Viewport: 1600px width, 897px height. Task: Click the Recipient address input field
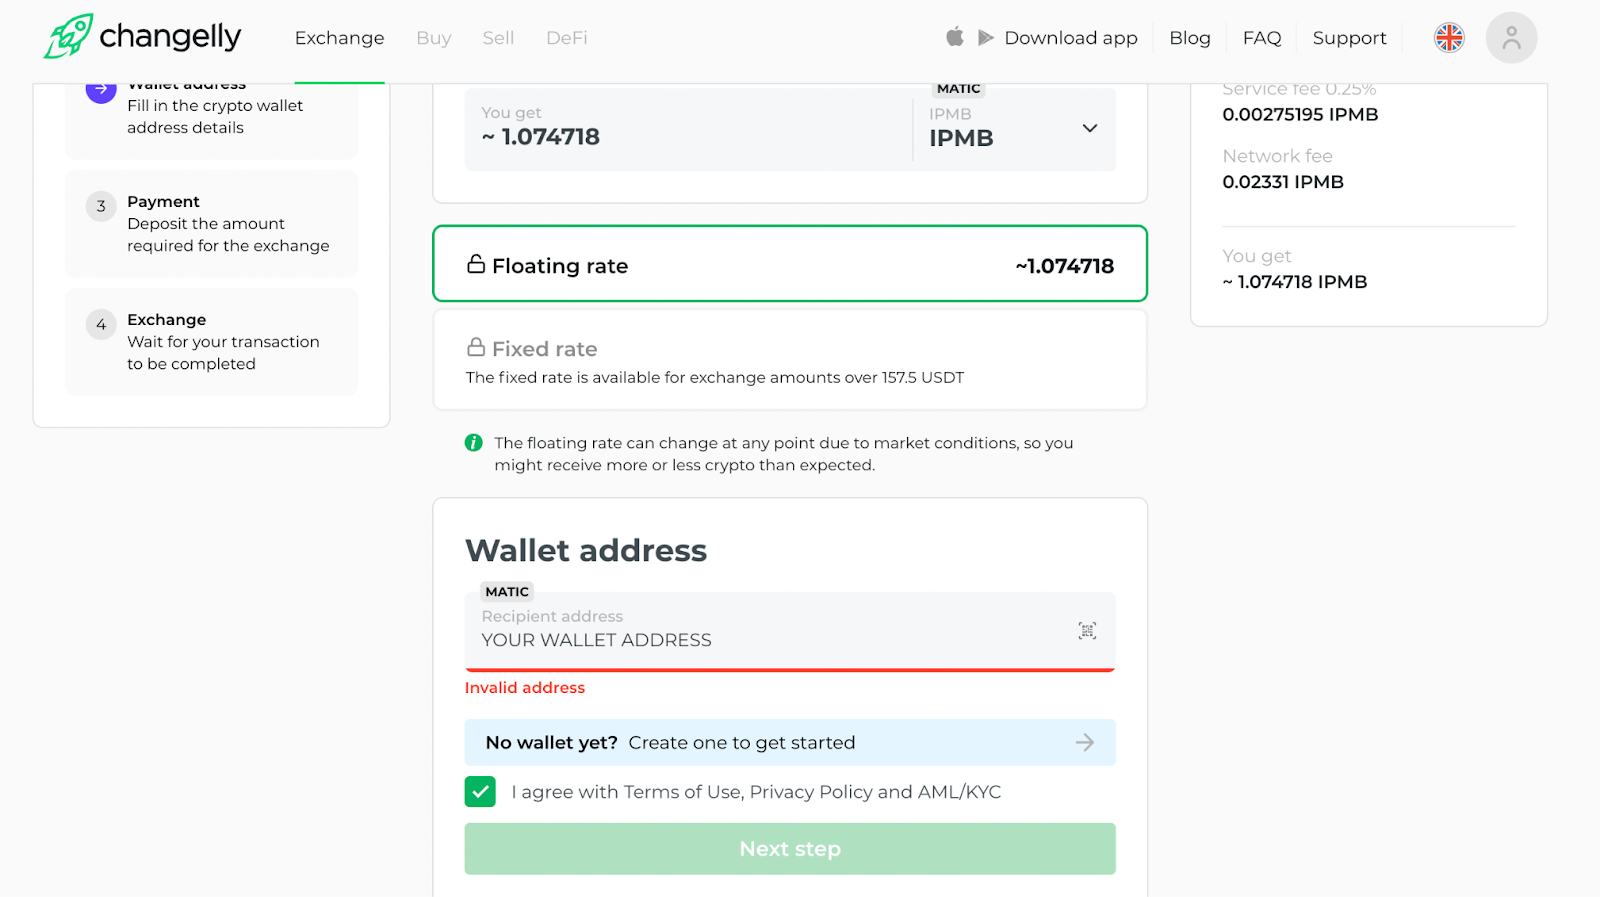coord(770,639)
